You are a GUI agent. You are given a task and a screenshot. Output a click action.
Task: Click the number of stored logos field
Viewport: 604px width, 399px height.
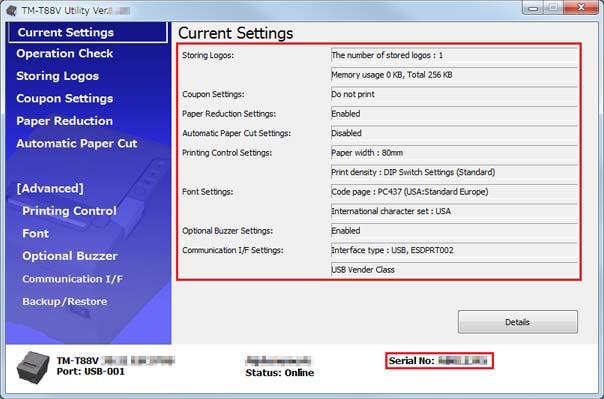click(x=454, y=55)
